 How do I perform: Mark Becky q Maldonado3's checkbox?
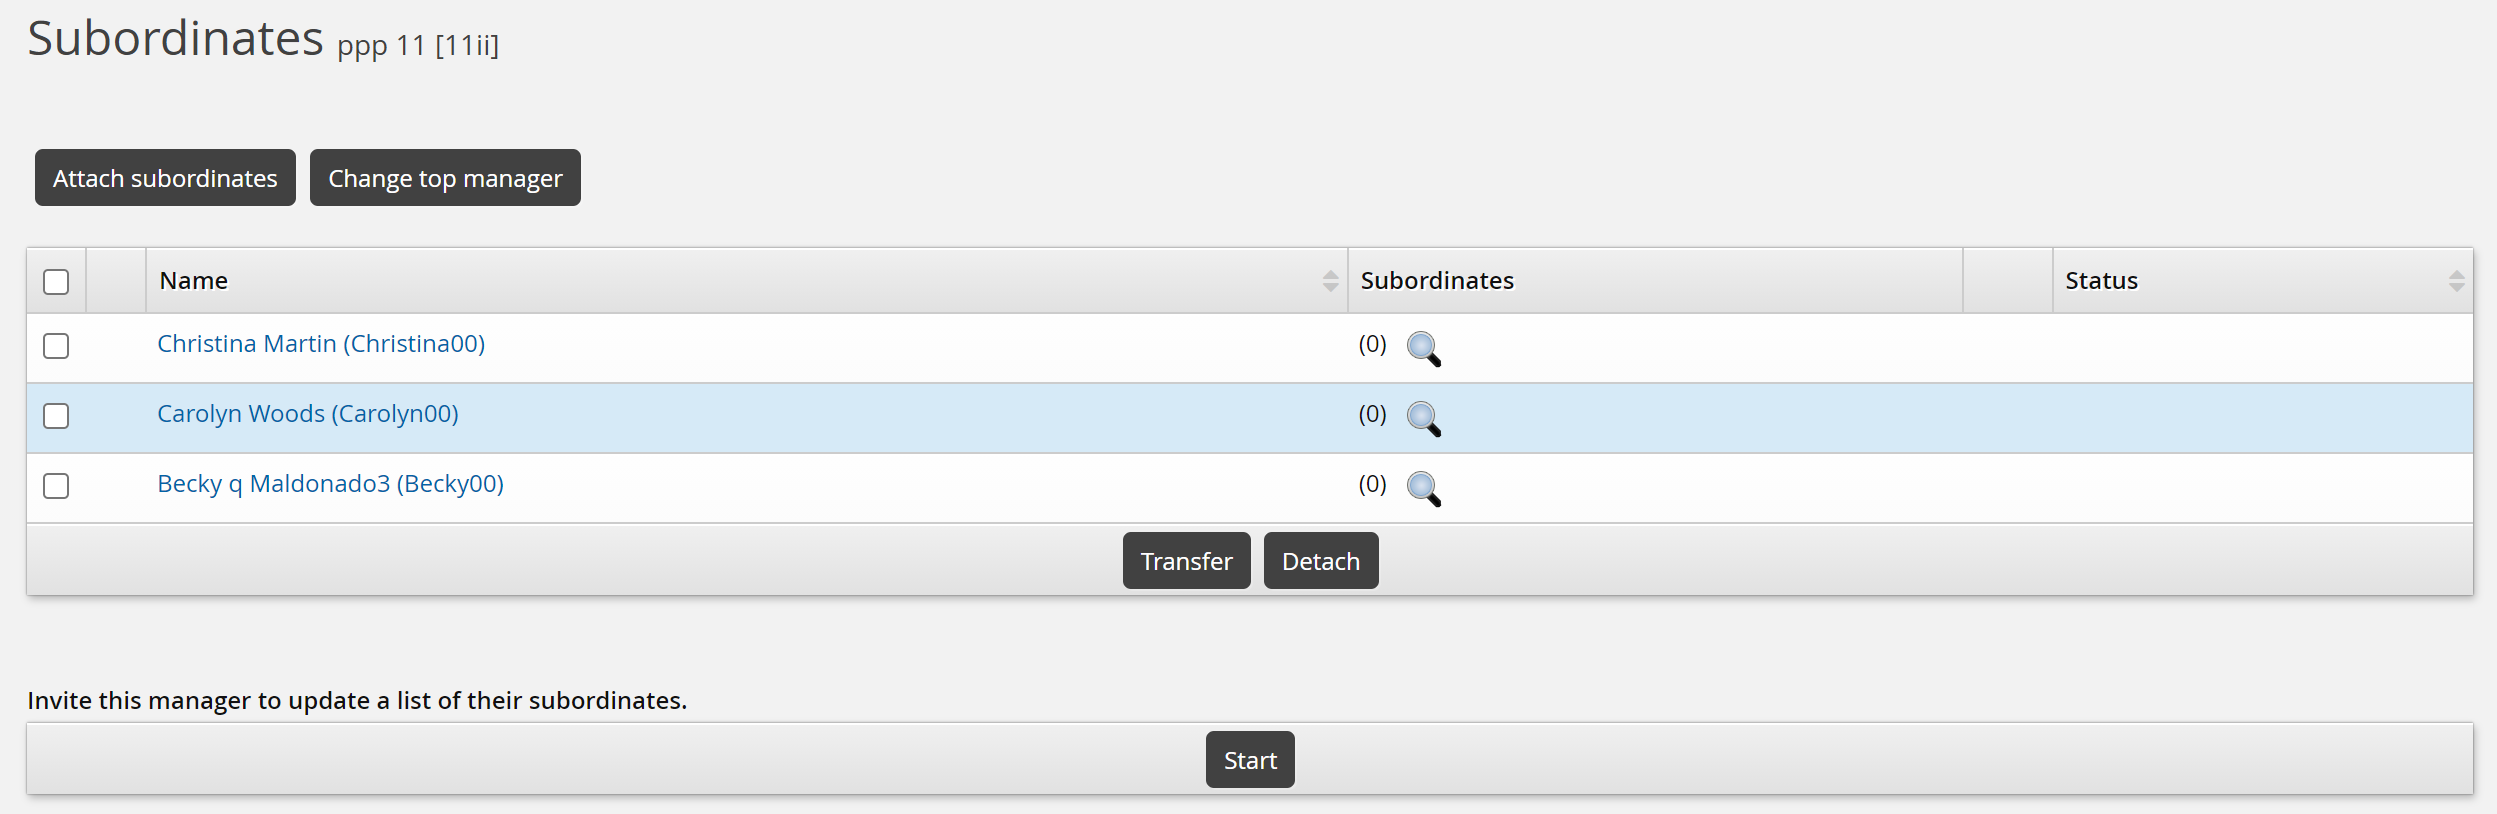(x=56, y=486)
